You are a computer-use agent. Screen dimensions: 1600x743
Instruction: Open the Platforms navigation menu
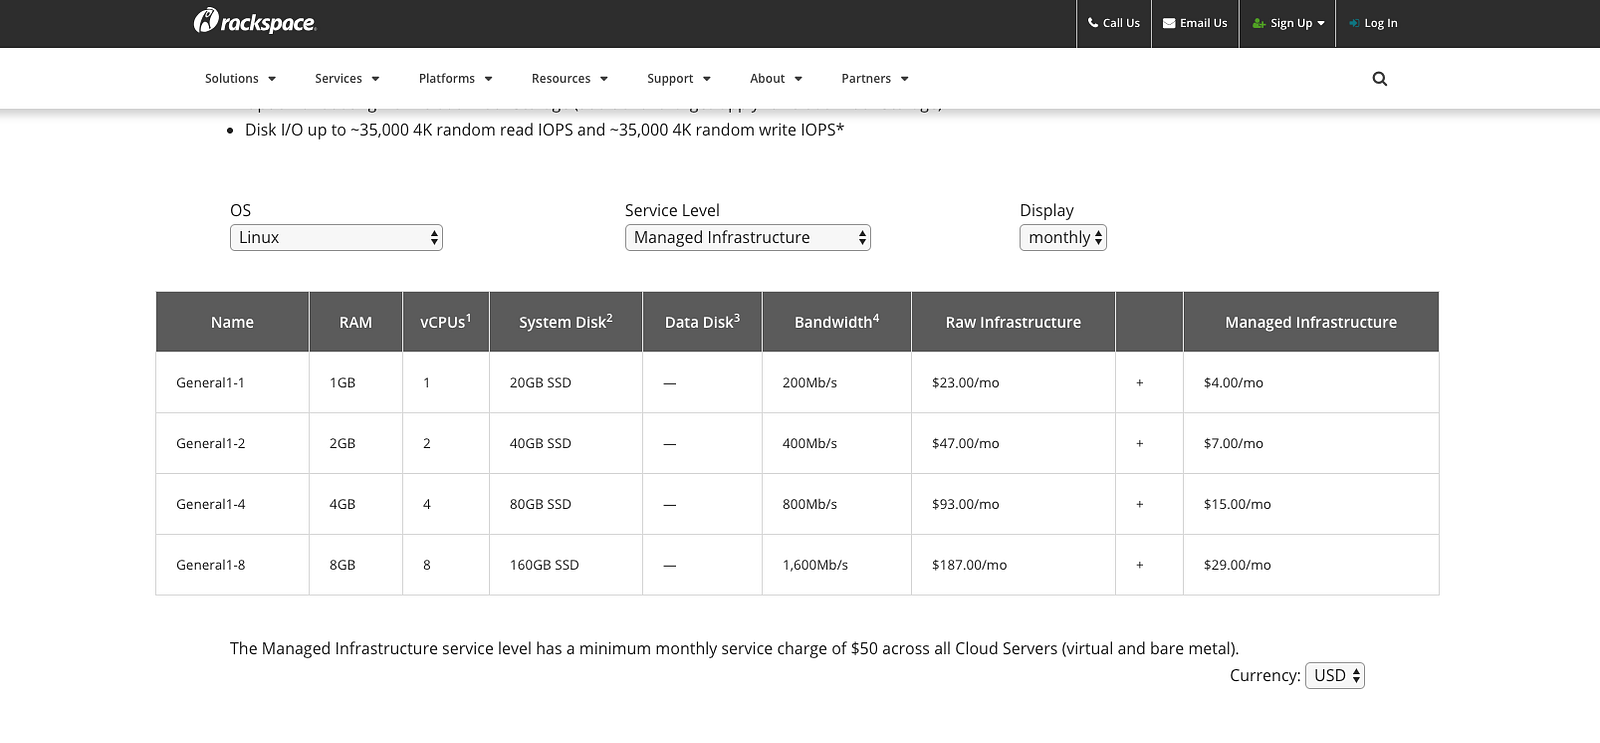455,79
